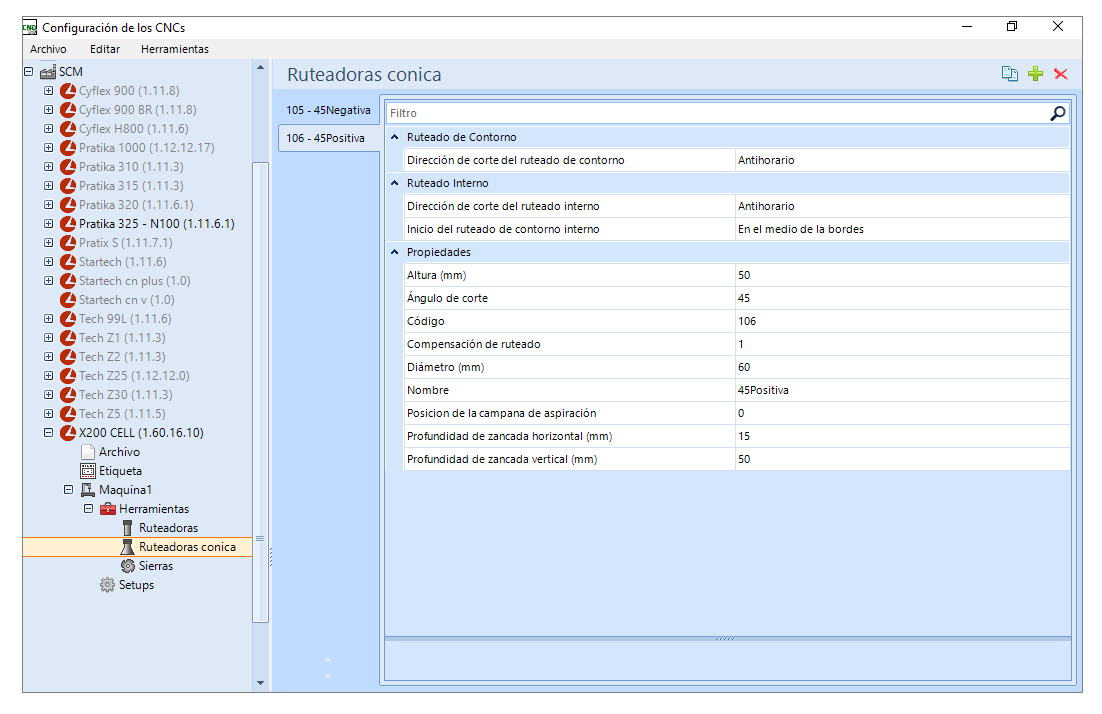Viewport: 1102px width, 714px height.
Task: Collapse the X200 CELL node
Action: pyautogui.click(x=48, y=432)
